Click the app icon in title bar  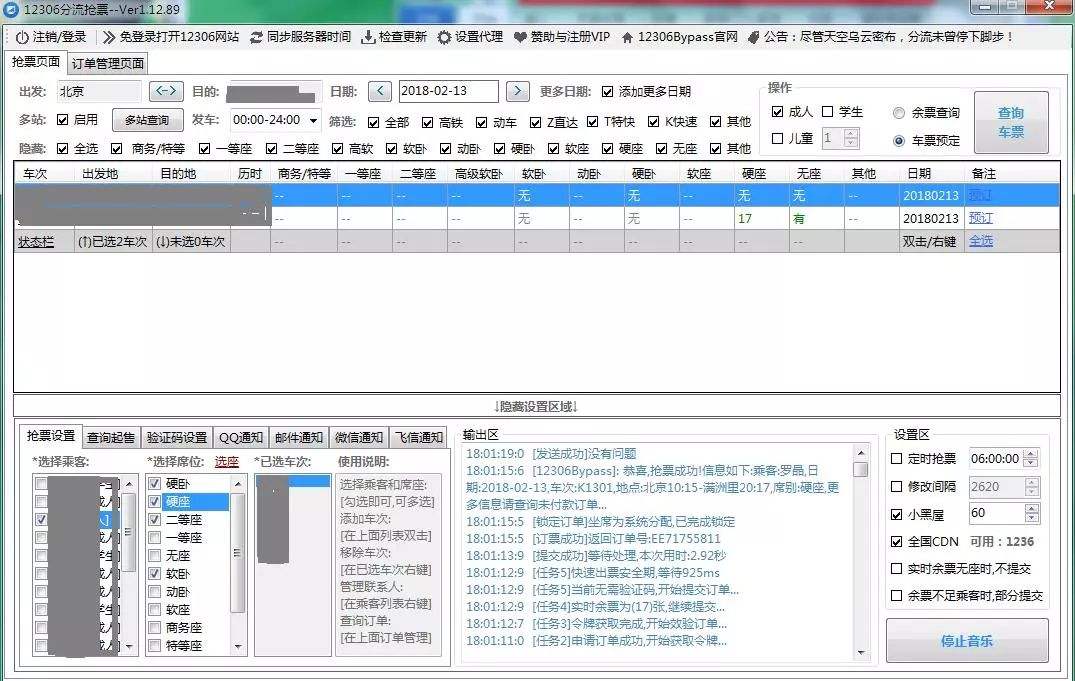coord(10,9)
